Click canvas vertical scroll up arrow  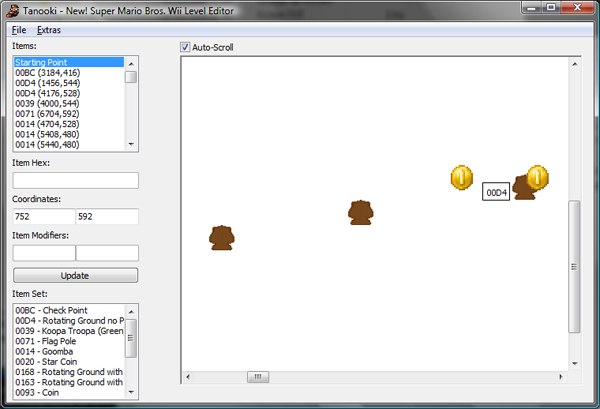pos(575,64)
